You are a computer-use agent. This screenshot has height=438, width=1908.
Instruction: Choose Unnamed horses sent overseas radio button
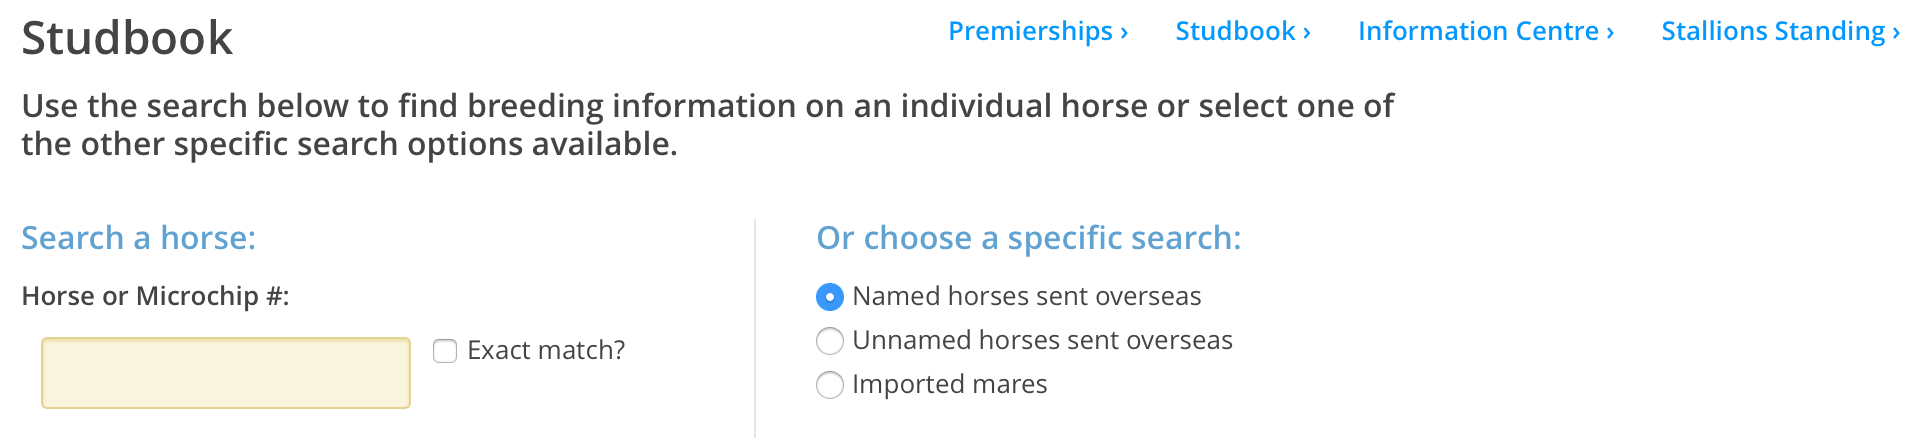(x=830, y=341)
